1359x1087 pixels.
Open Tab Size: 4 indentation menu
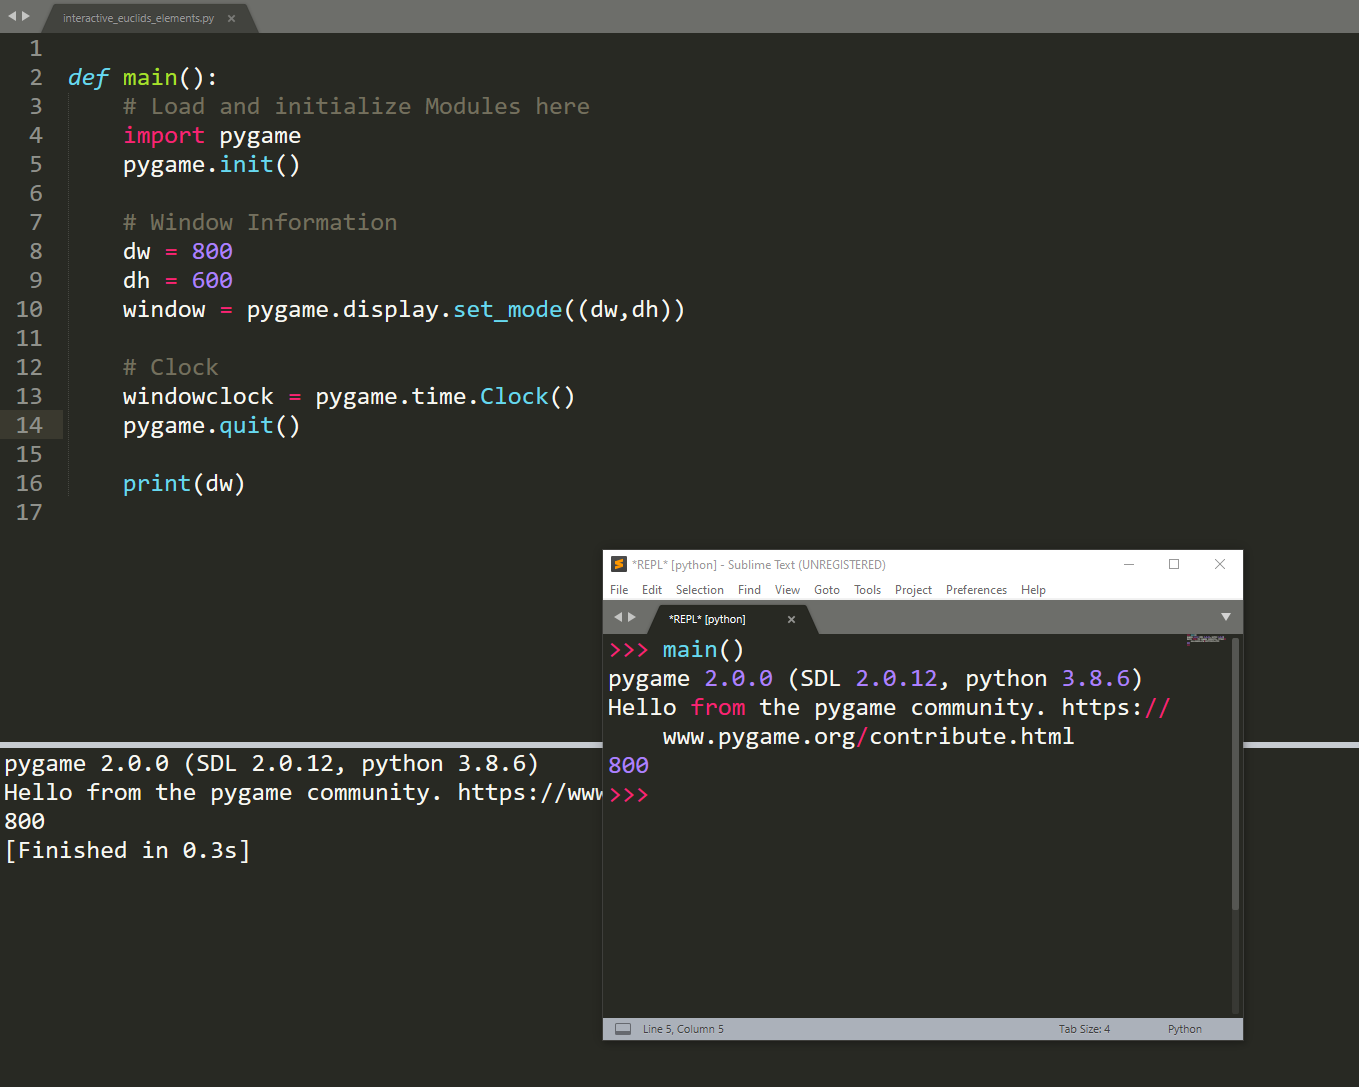(x=1084, y=1029)
